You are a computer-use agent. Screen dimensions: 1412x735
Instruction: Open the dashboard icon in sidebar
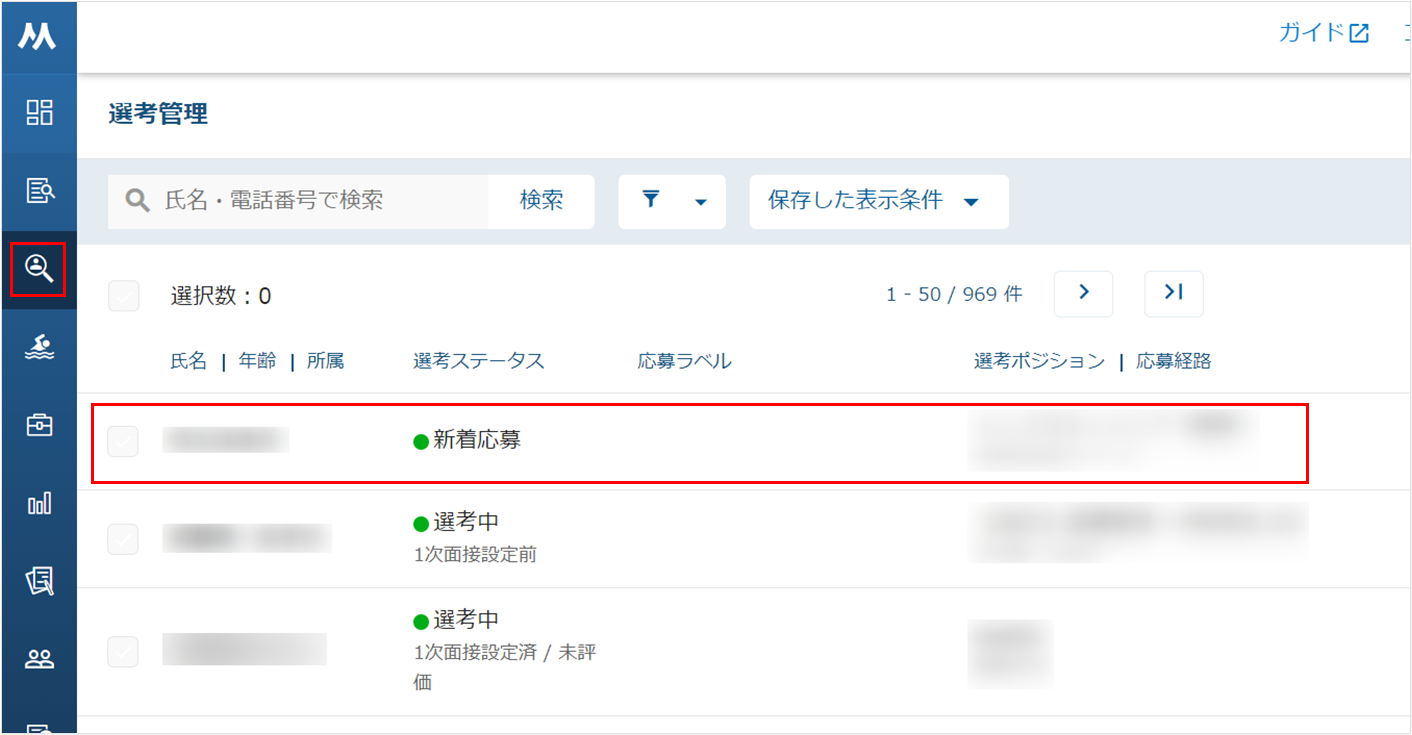pyautogui.click(x=39, y=112)
